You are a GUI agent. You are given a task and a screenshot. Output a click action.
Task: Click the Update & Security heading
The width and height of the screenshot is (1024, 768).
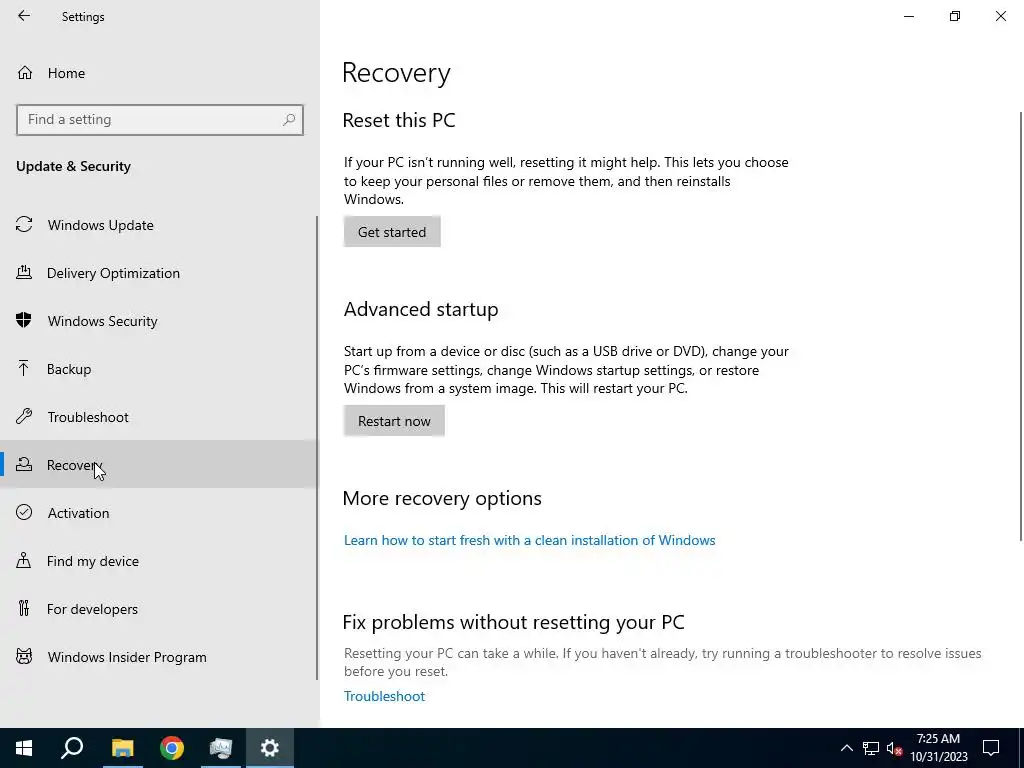click(x=73, y=166)
